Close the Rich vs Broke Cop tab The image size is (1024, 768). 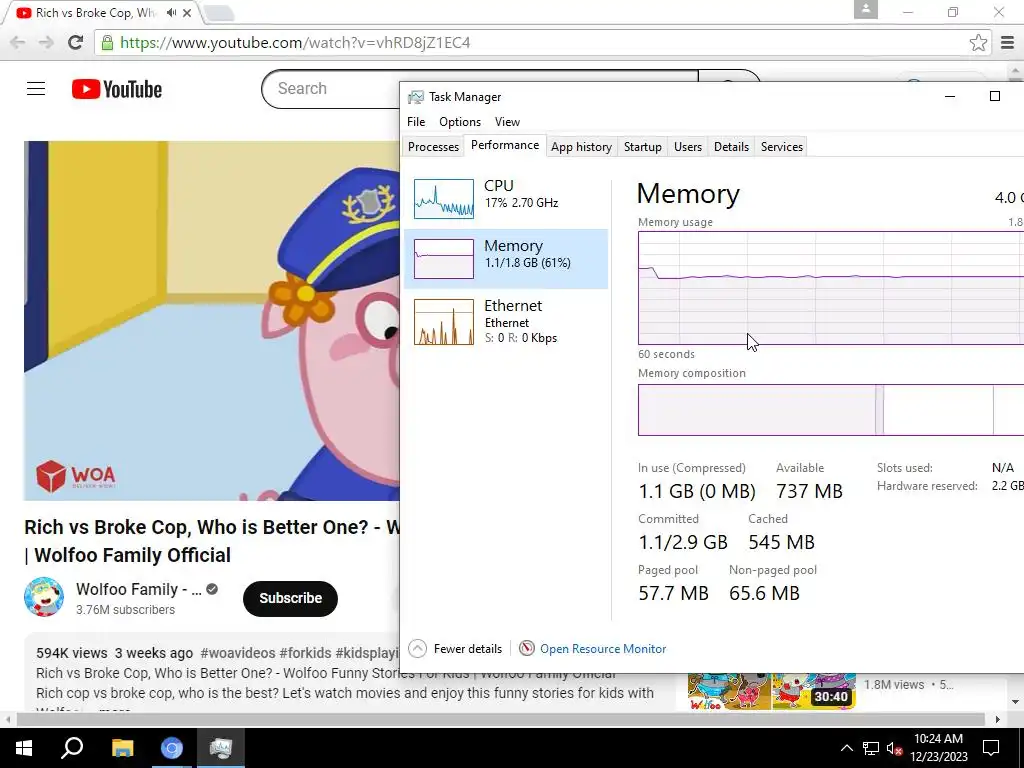click(x=187, y=12)
